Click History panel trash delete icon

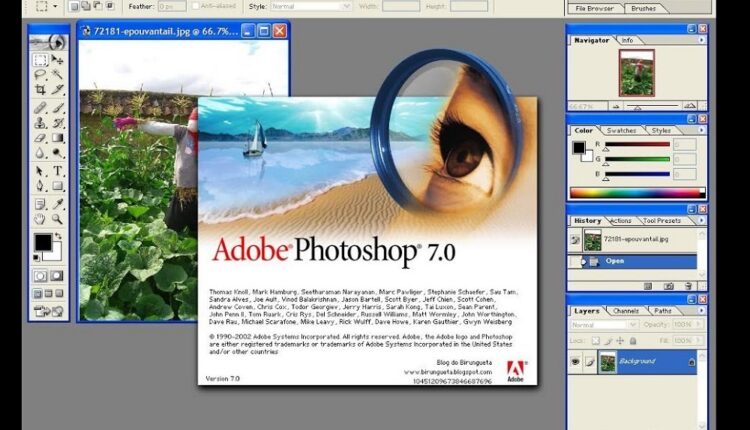(688, 286)
